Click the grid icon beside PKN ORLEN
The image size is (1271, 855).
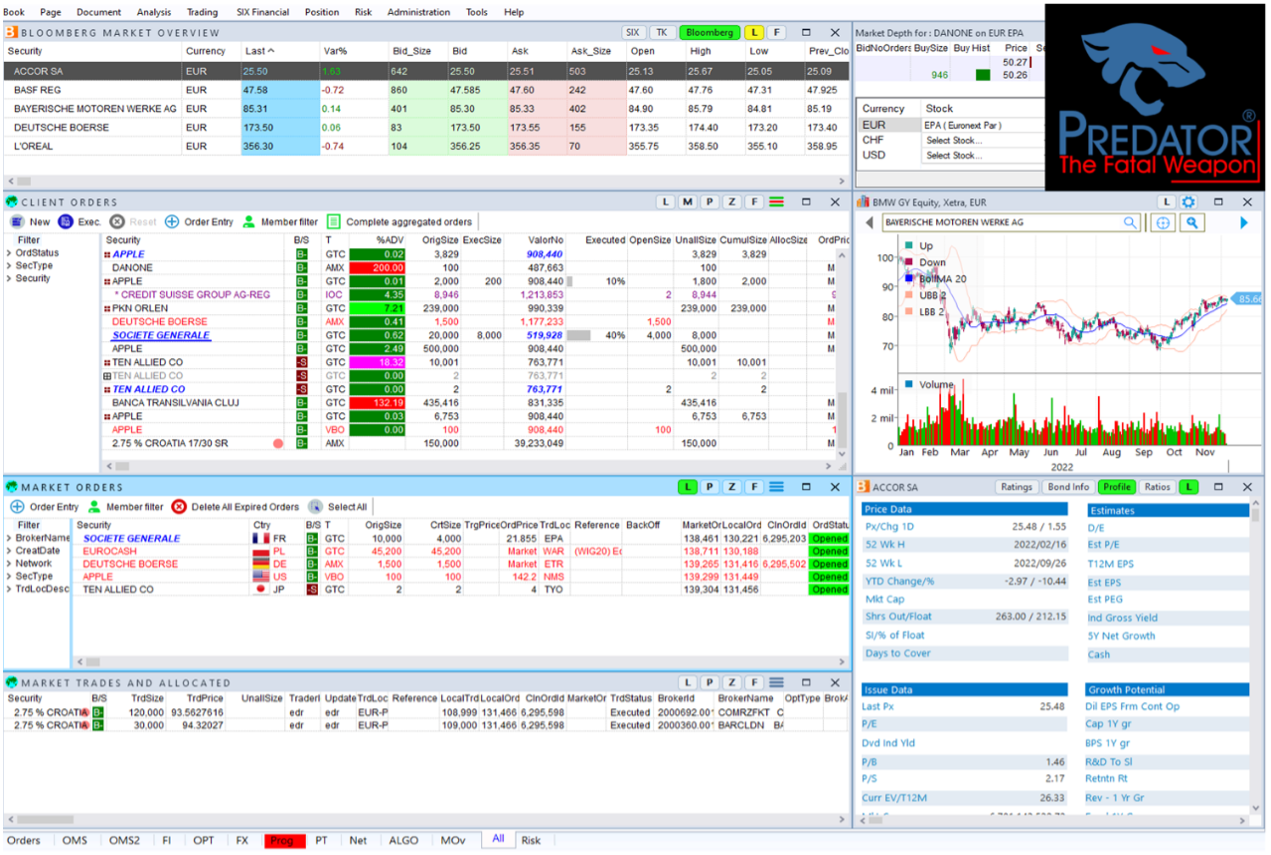tap(107, 310)
